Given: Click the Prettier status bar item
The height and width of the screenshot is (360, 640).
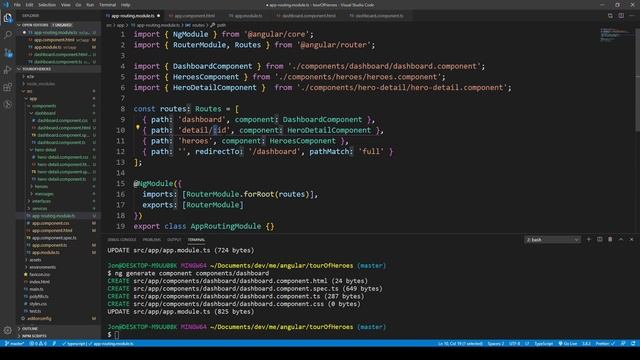Looking at the screenshot, I should click(605, 344).
